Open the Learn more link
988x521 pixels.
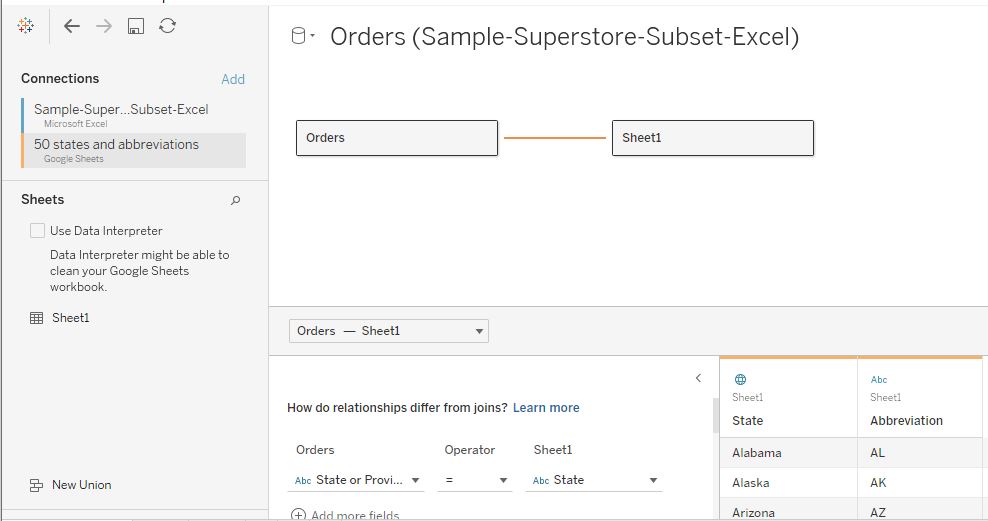coord(546,408)
